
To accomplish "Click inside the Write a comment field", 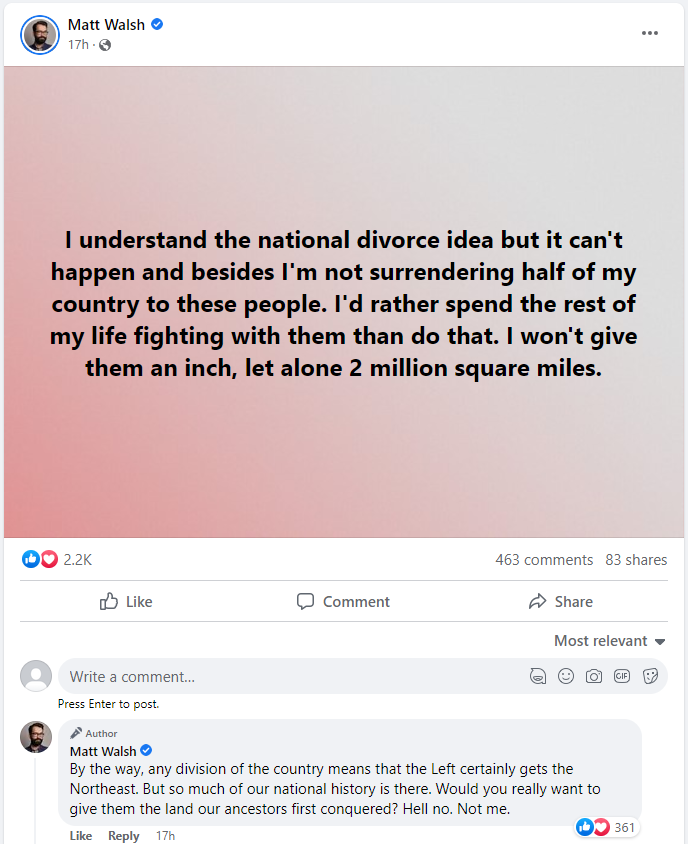I will pyautogui.click(x=200, y=676).
